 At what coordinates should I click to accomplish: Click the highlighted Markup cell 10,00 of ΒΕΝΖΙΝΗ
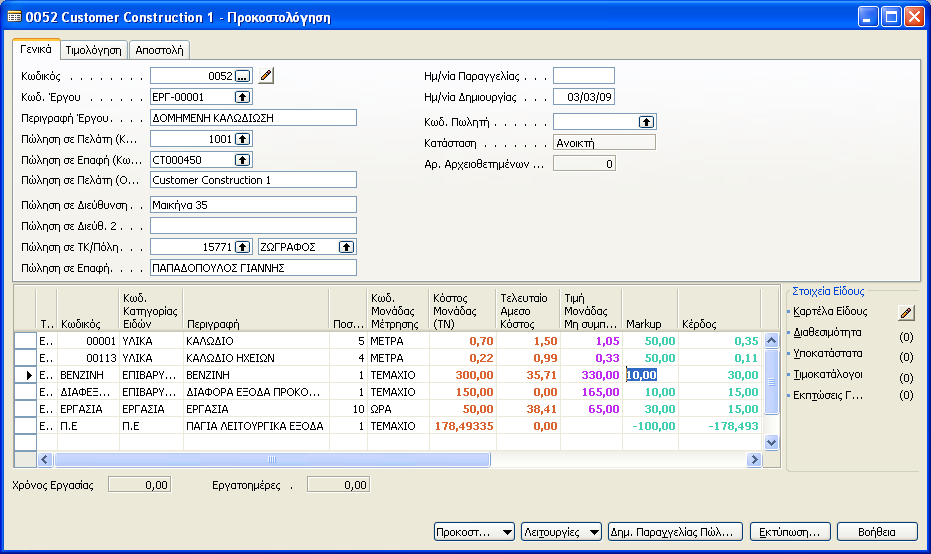[x=650, y=375]
